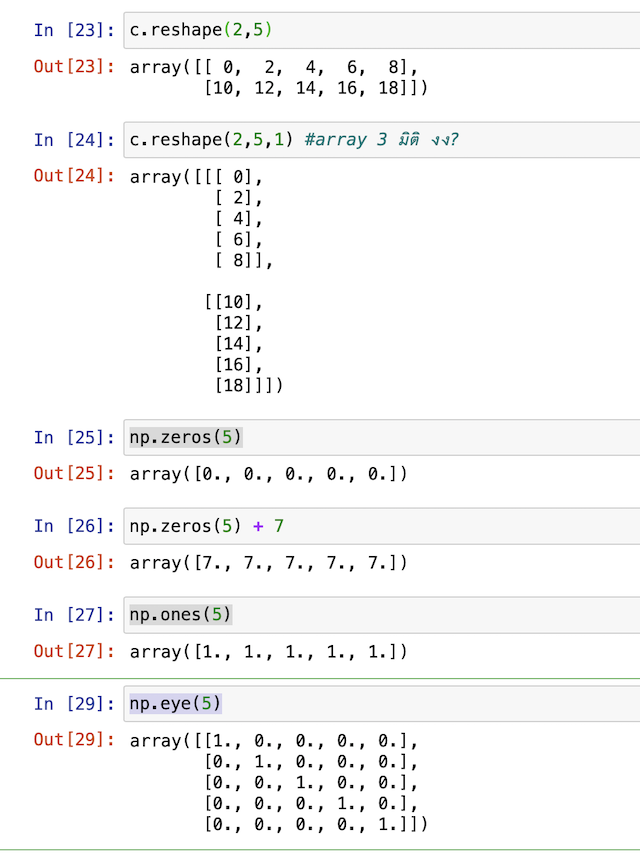Click the np.ones(5) code cell
This screenshot has width=640, height=859.
tap(382, 615)
